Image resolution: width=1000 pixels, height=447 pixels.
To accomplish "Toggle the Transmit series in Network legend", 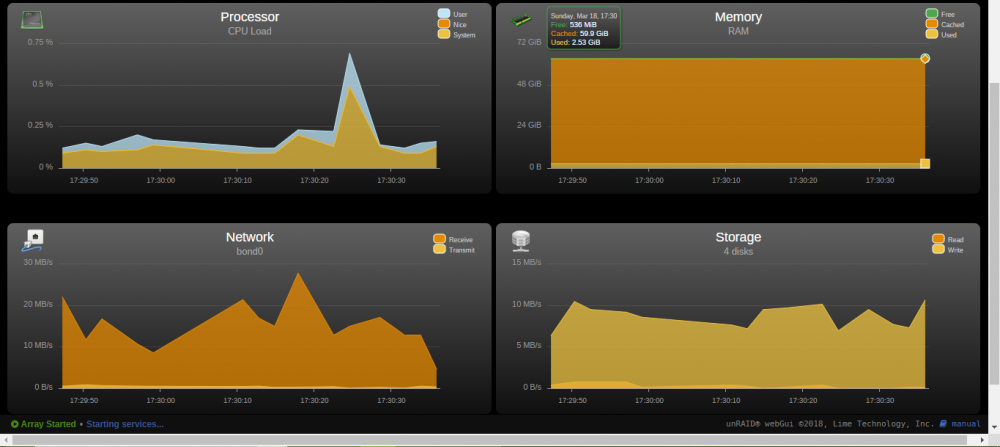I will click(453, 249).
